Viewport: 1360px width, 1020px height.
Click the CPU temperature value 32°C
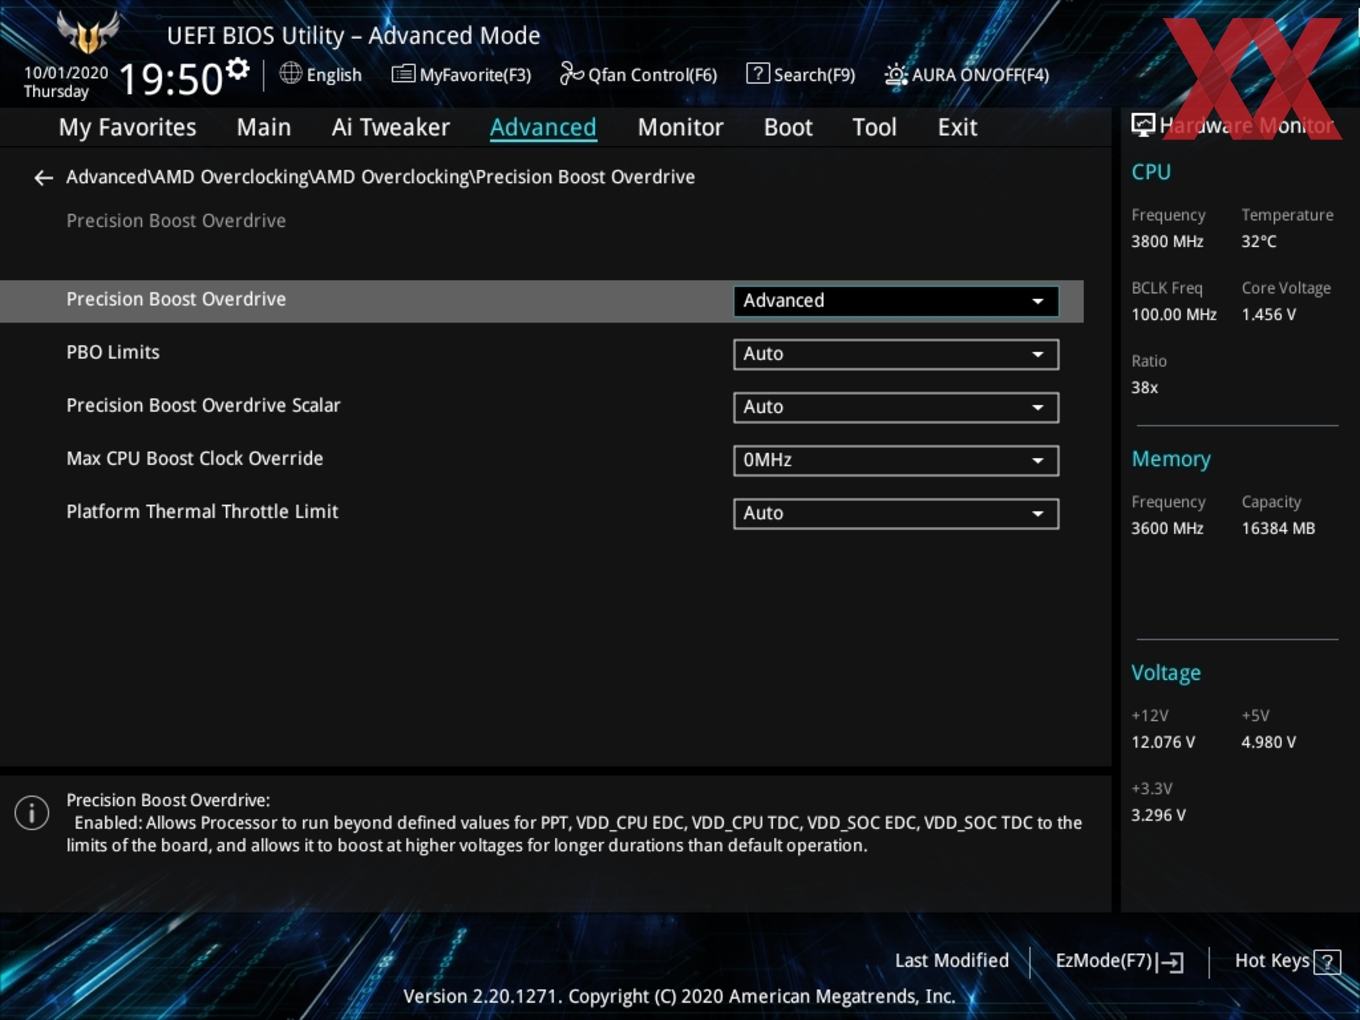pos(1259,241)
